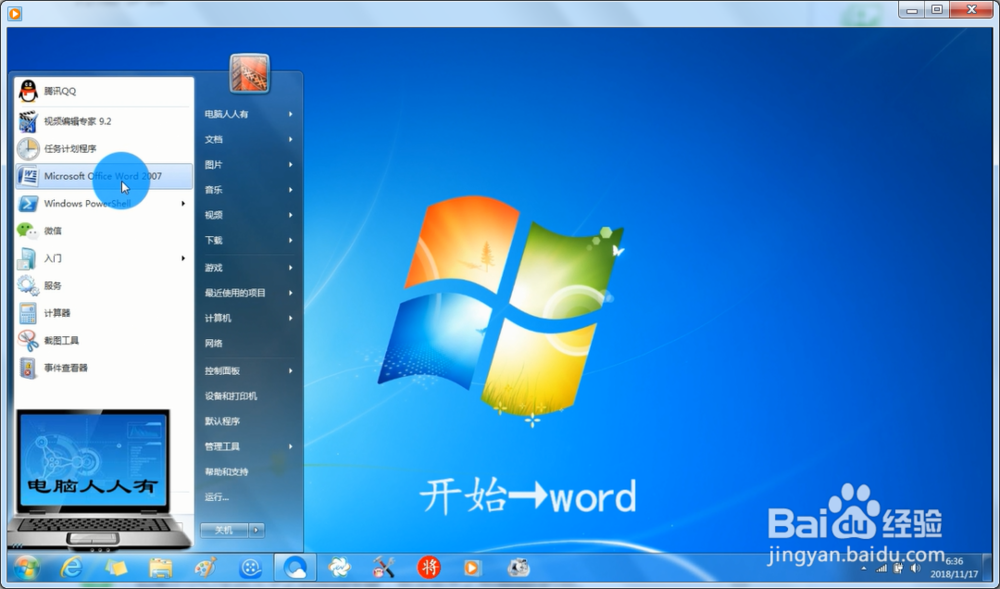Open the clock showing 6:36
This screenshot has width=1000, height=589.
tap(954, 567)
